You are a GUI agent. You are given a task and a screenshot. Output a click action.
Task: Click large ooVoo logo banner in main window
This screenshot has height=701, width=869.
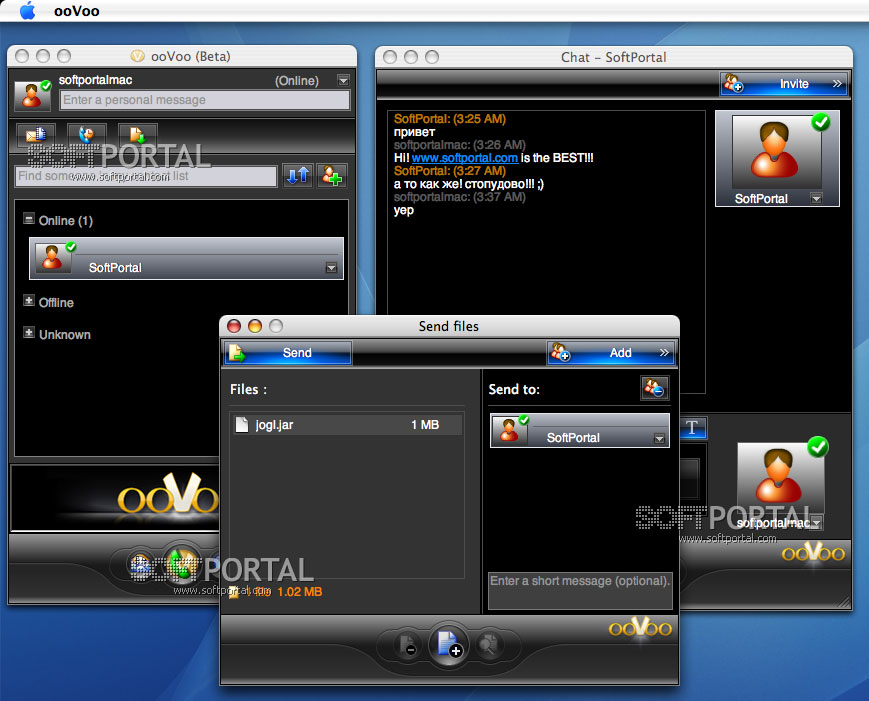(x=167, y=494)
